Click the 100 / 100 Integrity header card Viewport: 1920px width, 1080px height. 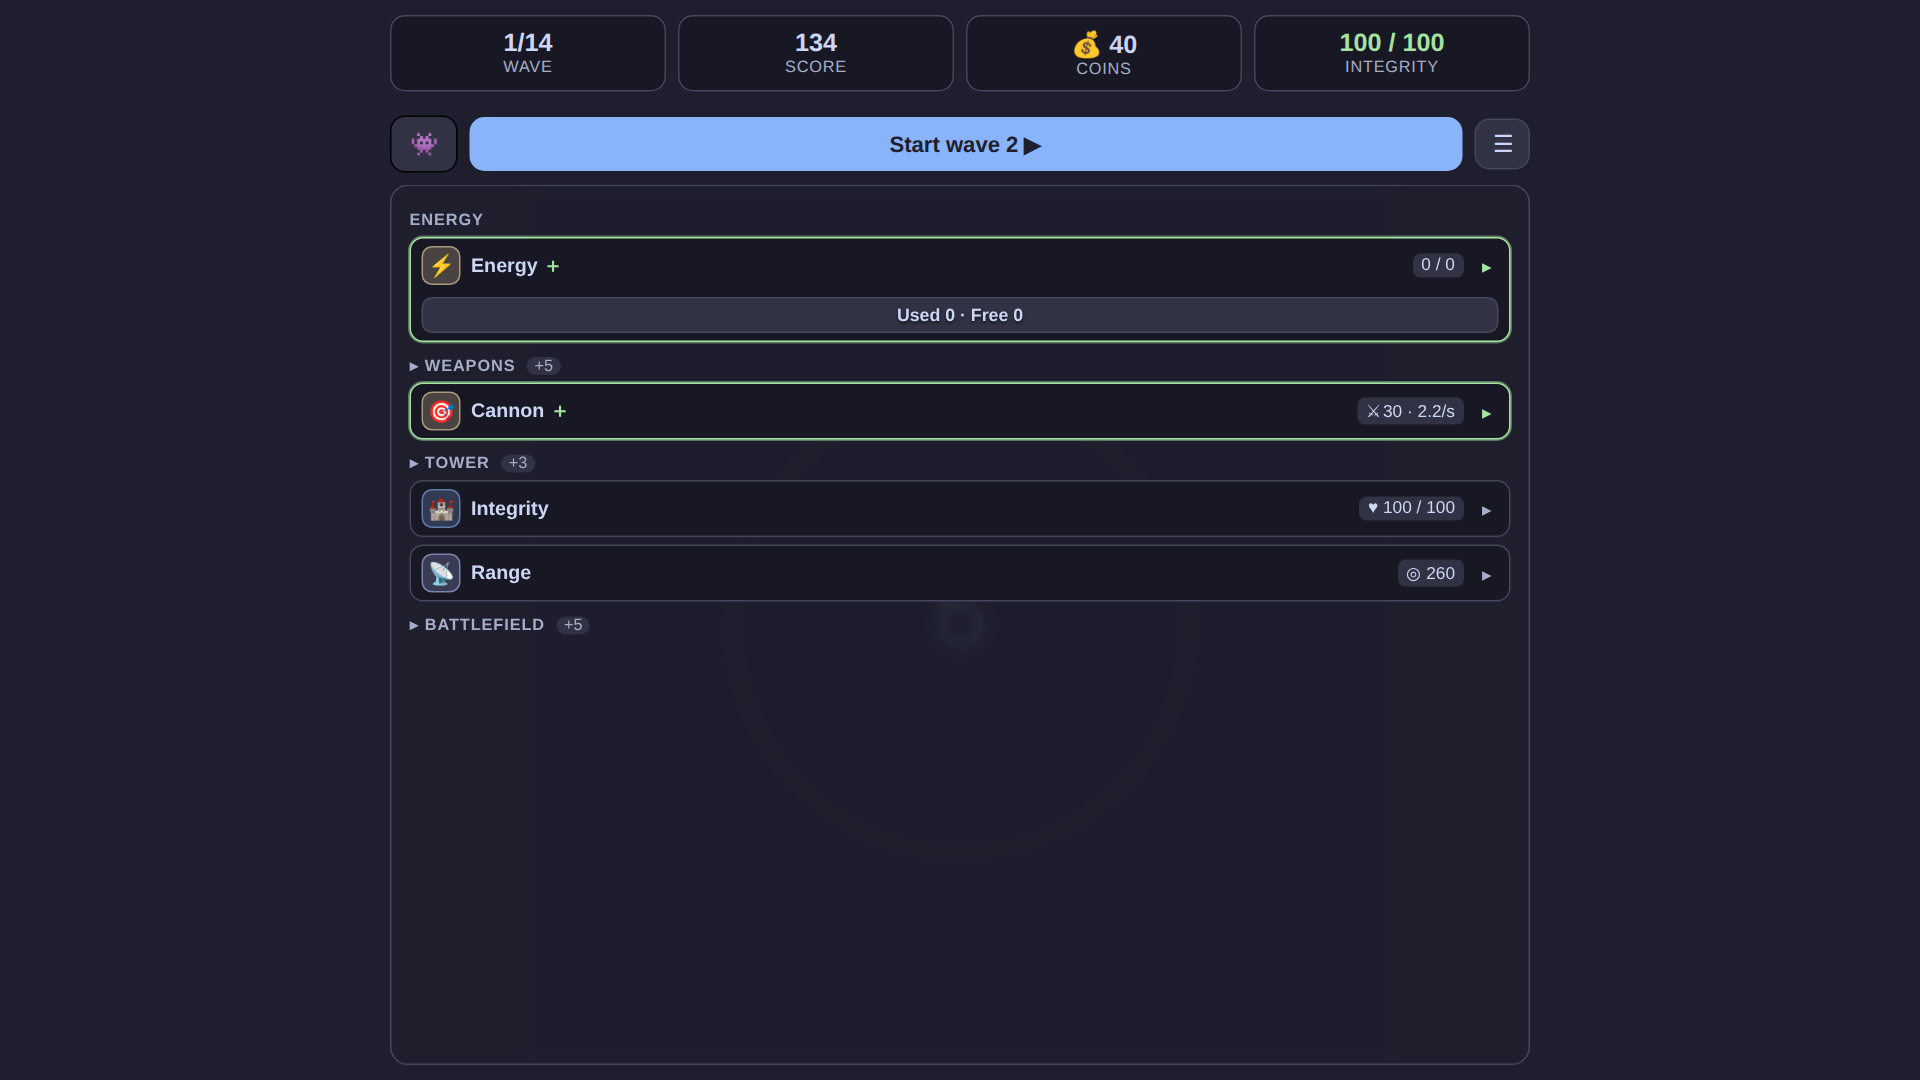1392,53
